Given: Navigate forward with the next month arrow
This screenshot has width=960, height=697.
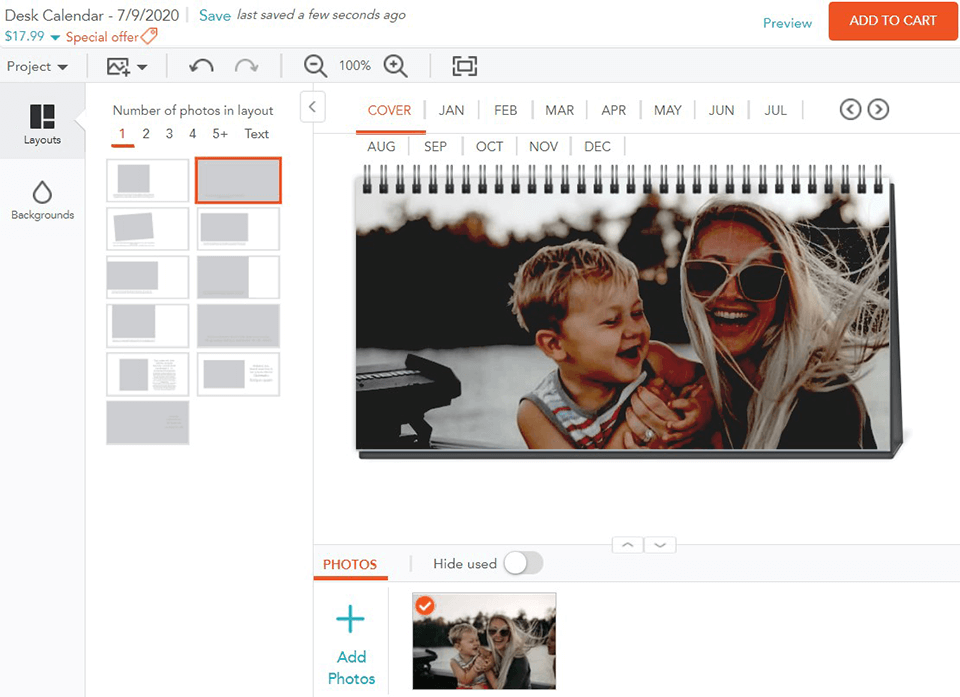Looking at the screenshot, I should point(878,109).
